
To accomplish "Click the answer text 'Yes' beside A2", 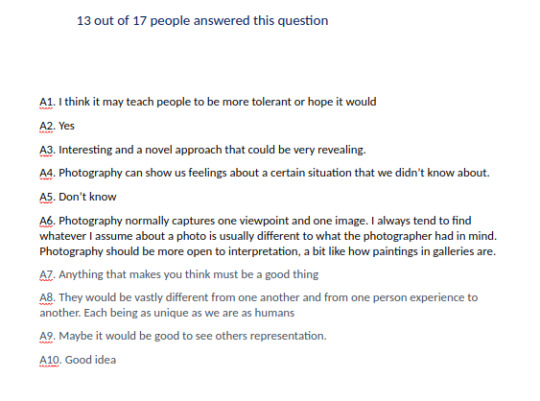I will click(66, 126).
